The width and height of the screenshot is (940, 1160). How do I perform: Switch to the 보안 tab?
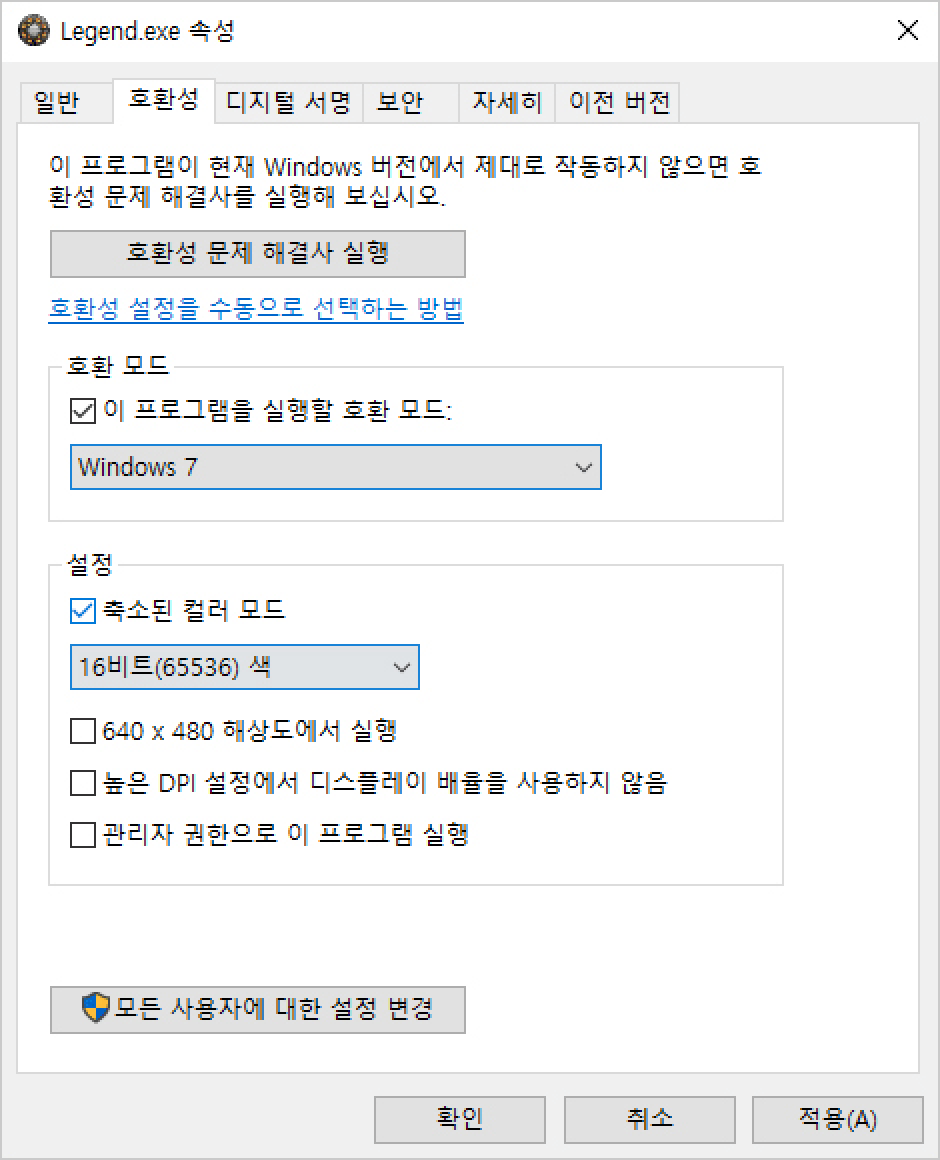pyautogui.click(x=410, y=102)
